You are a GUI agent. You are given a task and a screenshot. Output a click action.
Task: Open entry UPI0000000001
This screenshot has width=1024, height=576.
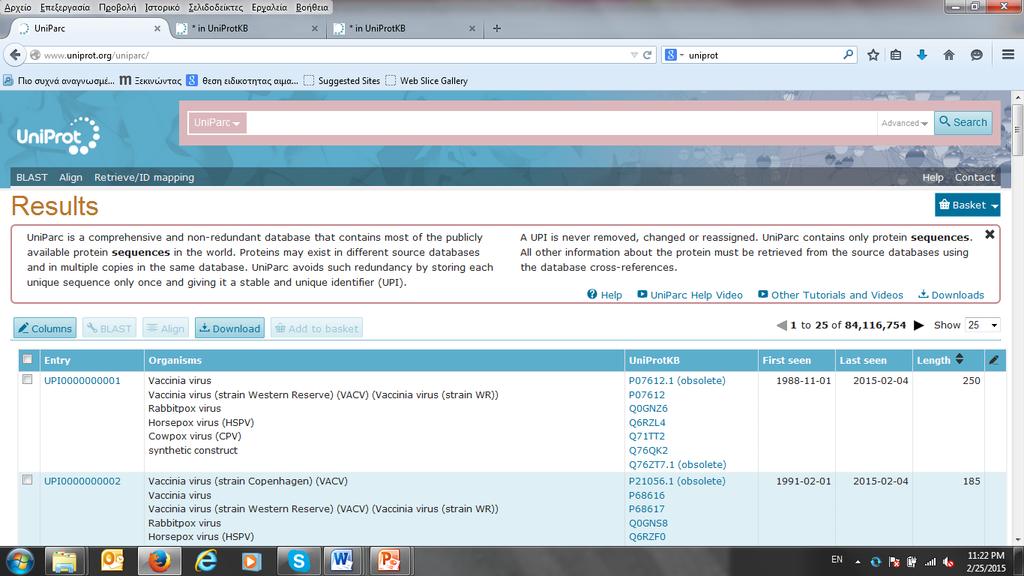(x=82, y=380)
